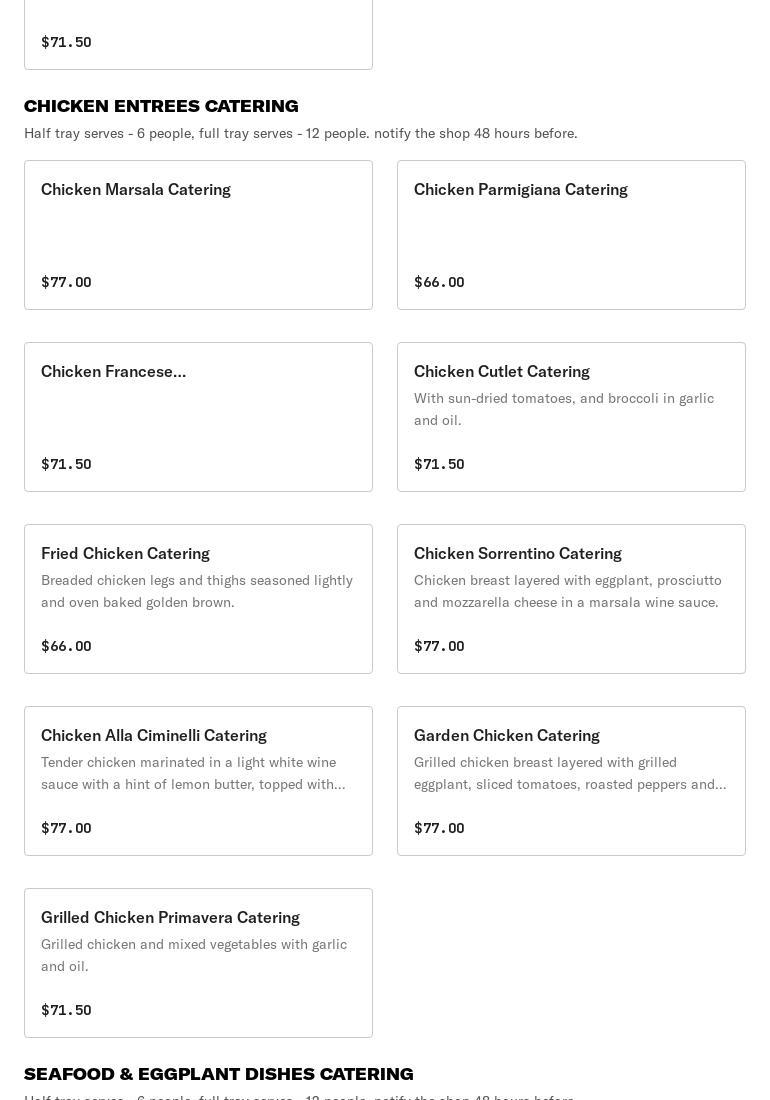Click the Seafood & Eggplant Dishes Catering heading
This screenshot has width=770, height=1100.
point(218,1074)
